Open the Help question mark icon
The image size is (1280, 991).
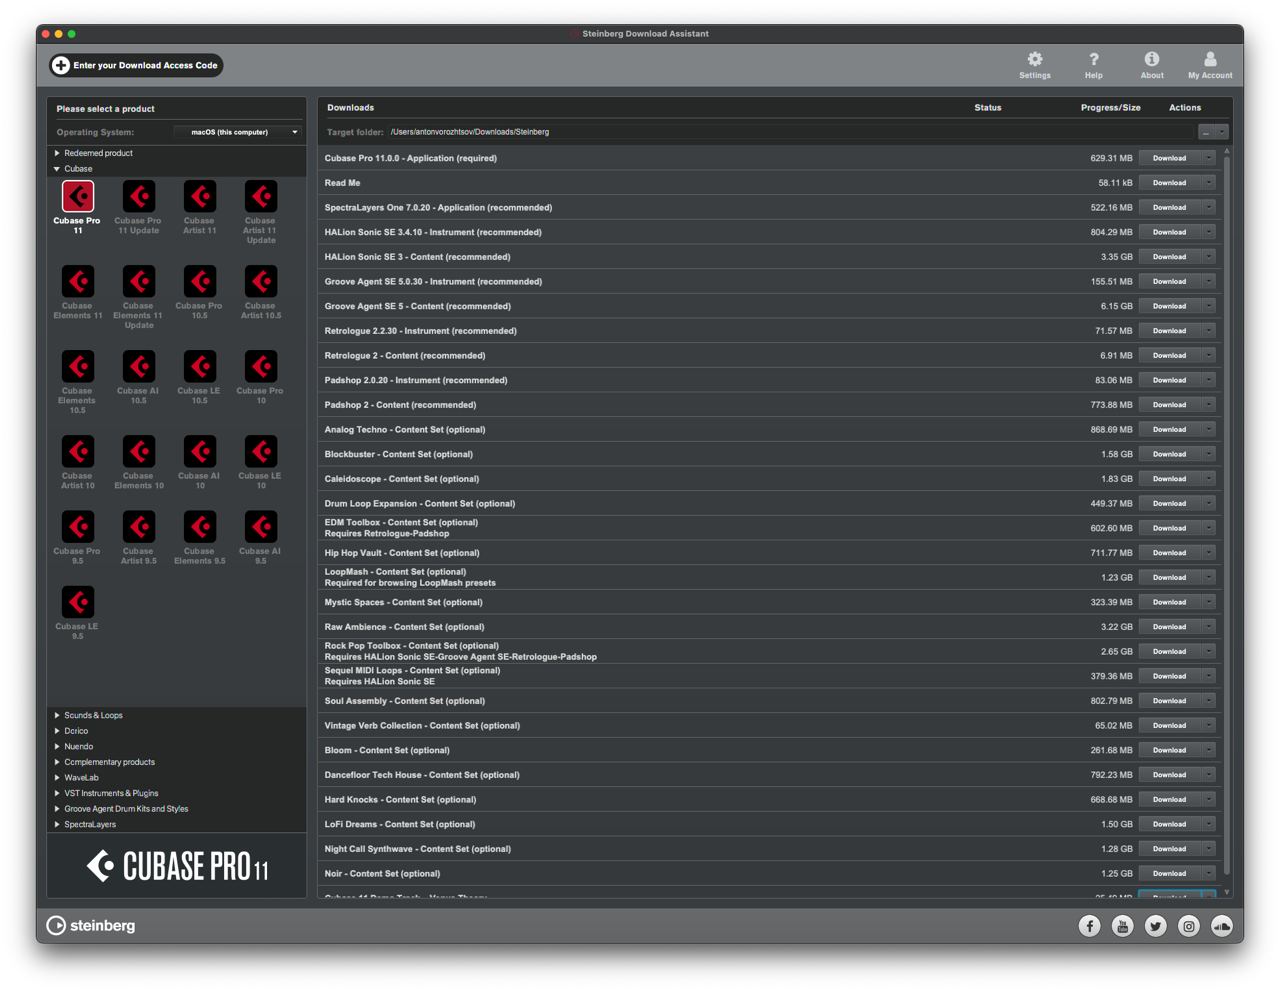tap(1094, 60)
